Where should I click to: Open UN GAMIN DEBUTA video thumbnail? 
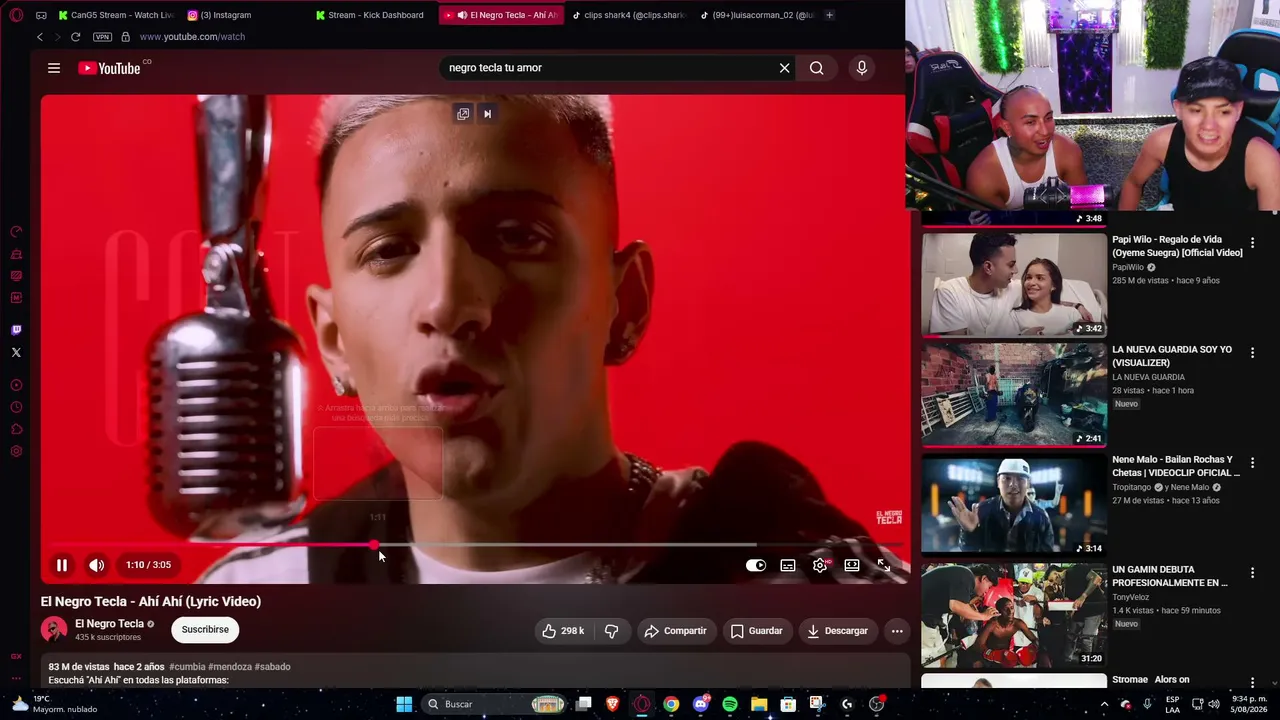tap(1014, 614)
